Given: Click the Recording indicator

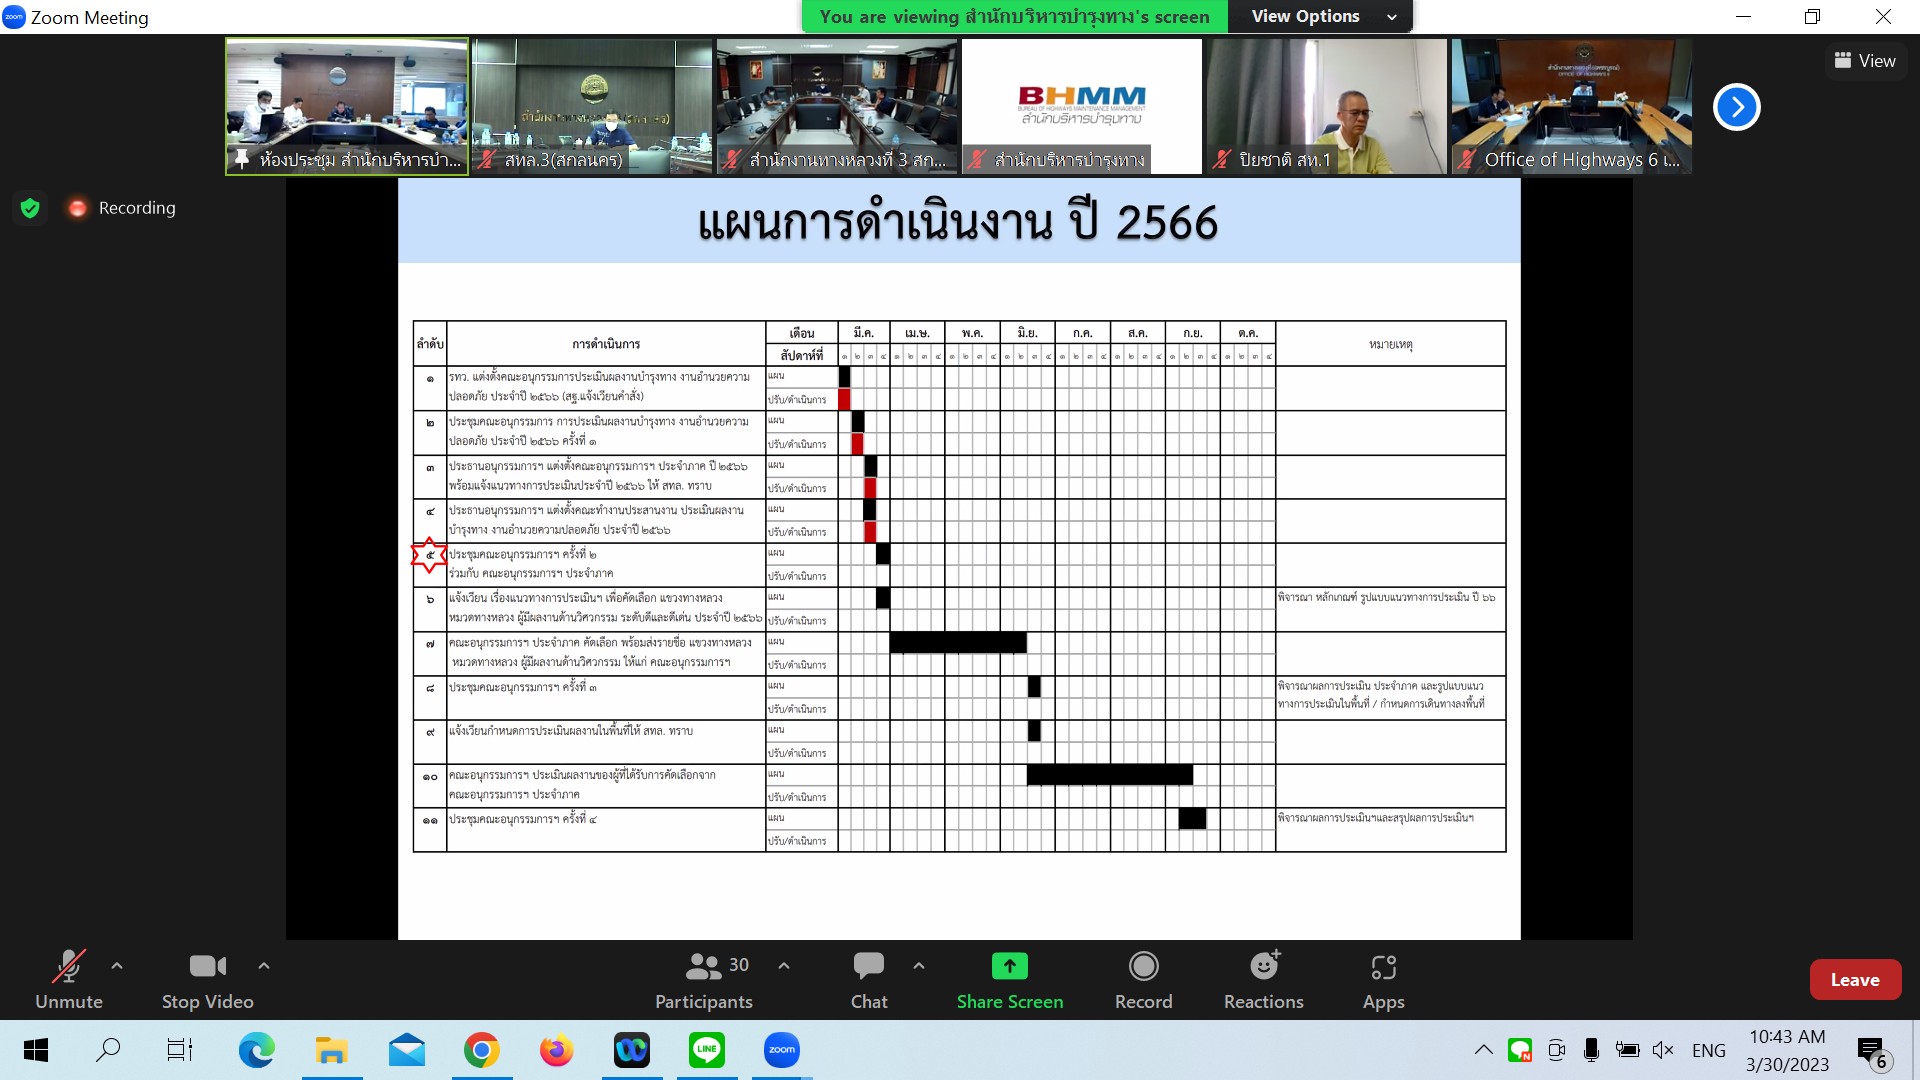Looking at the screenshot, I should point(122,208).
